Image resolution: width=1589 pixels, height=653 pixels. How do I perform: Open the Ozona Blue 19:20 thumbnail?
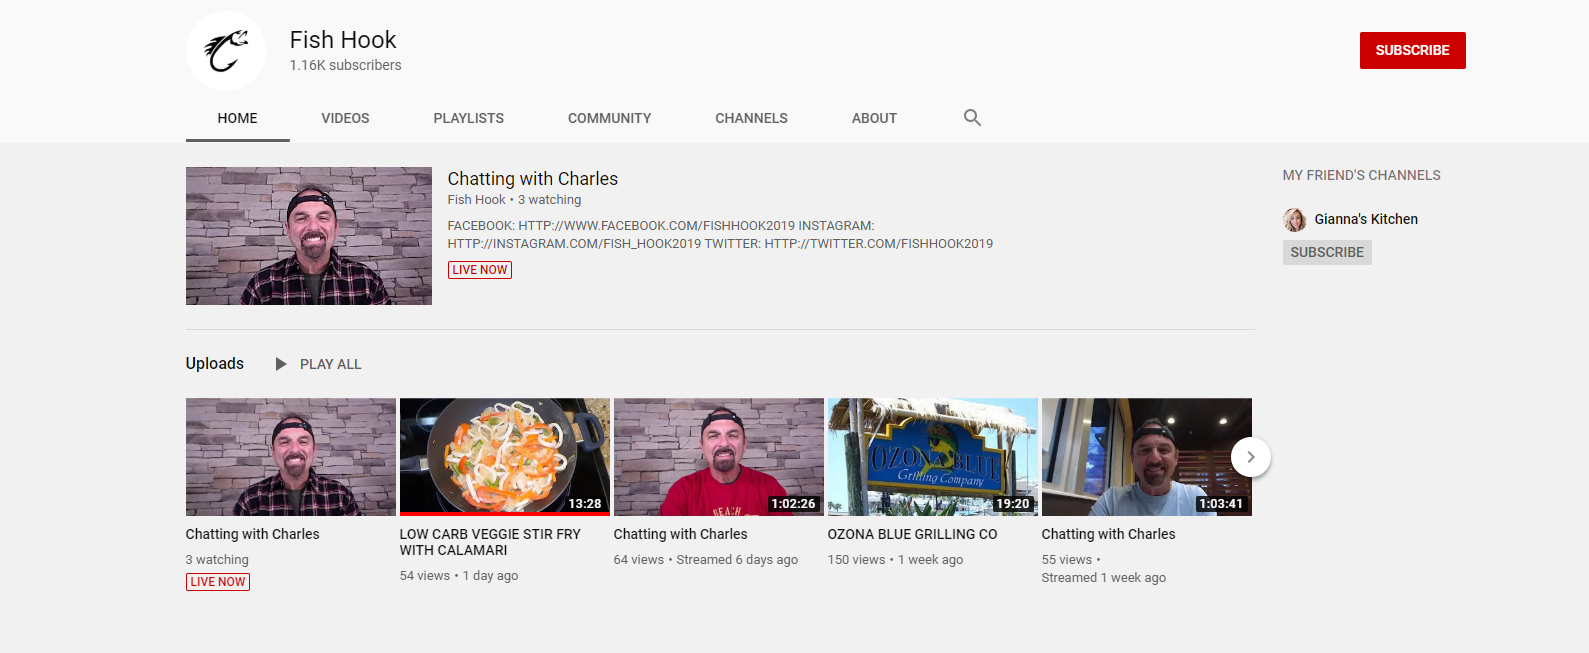coord(933,457)
